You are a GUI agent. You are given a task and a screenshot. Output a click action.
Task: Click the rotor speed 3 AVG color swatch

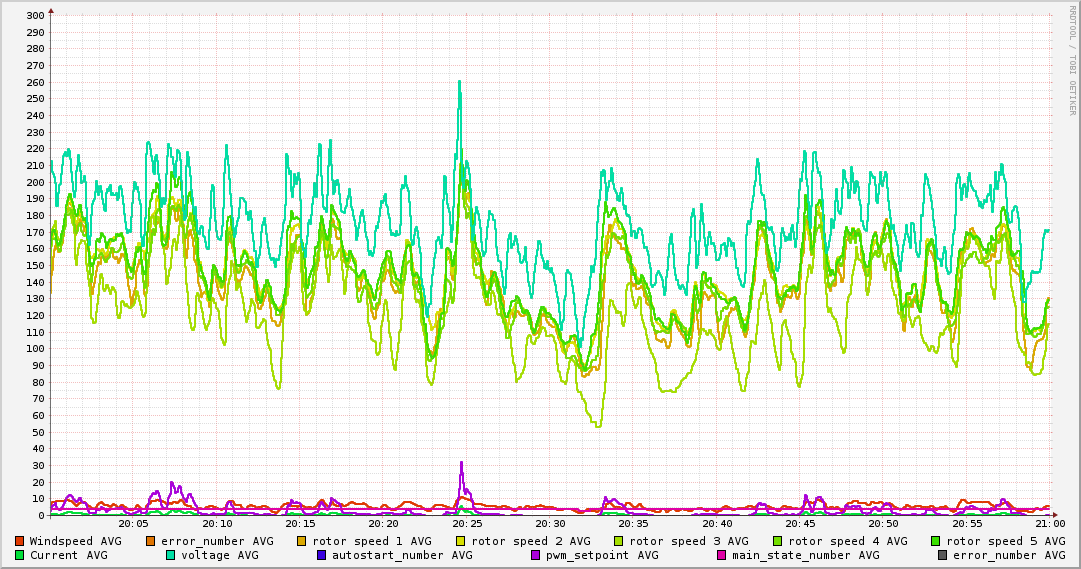619,541
